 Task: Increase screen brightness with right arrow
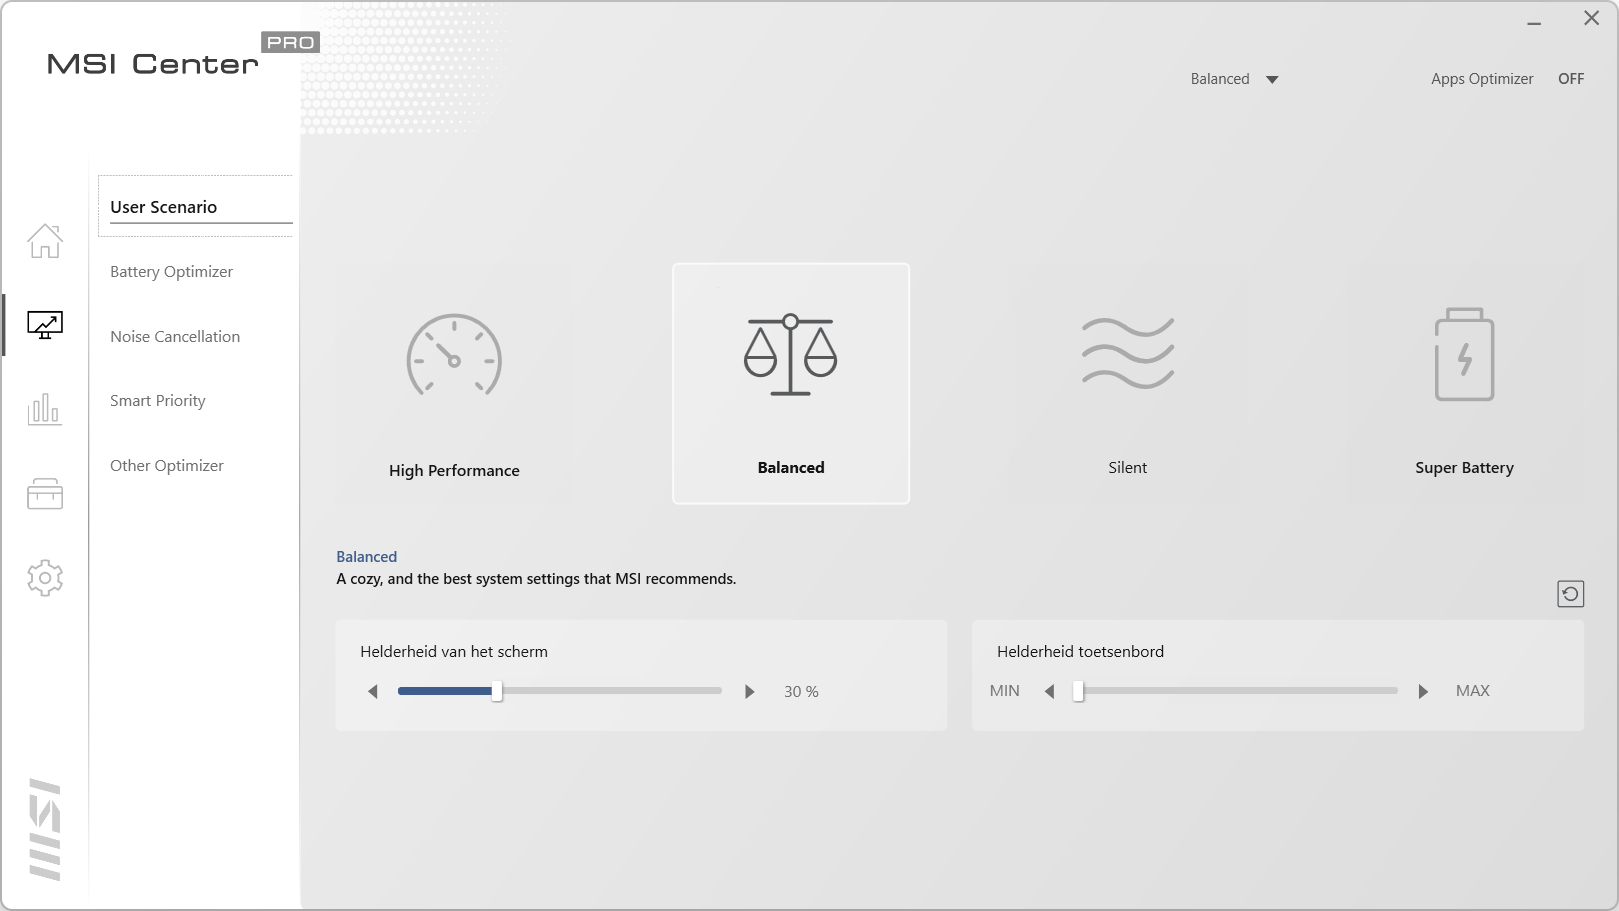[750, 692]
